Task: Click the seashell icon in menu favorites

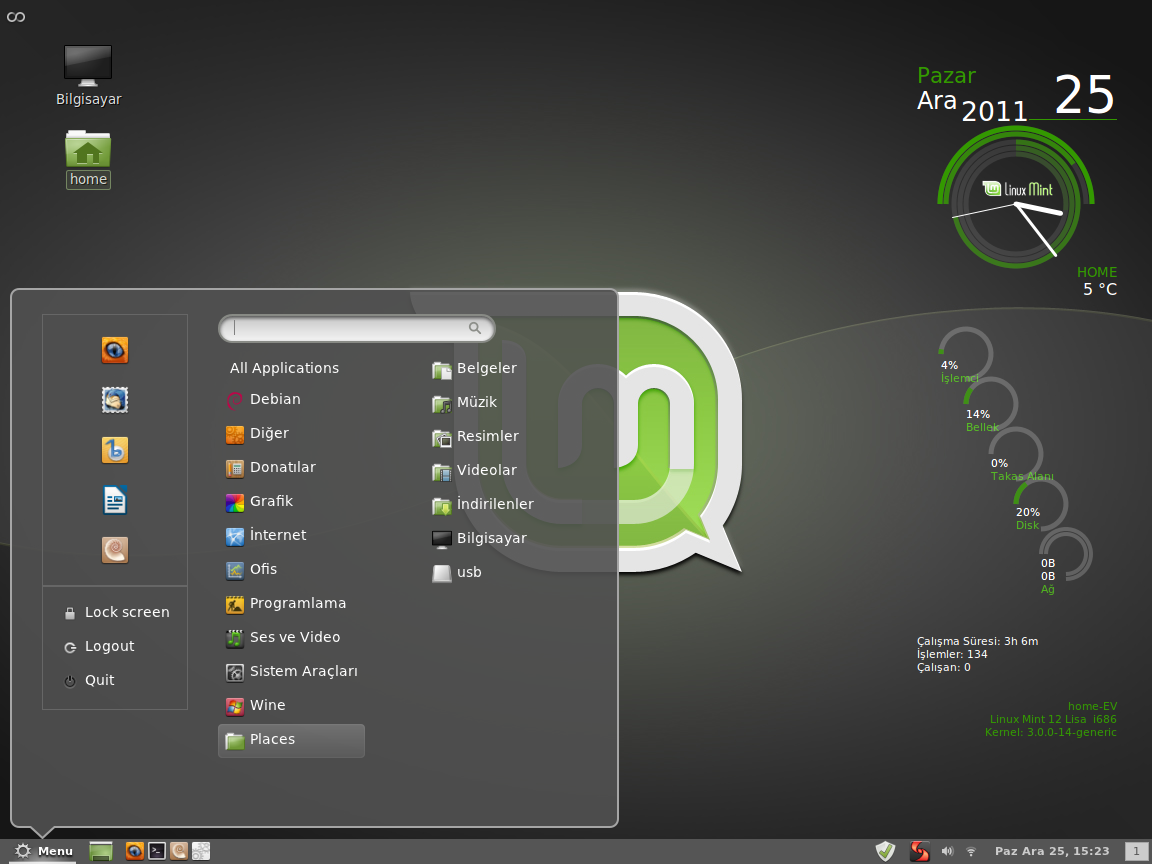Action: (x=115, y=550)
